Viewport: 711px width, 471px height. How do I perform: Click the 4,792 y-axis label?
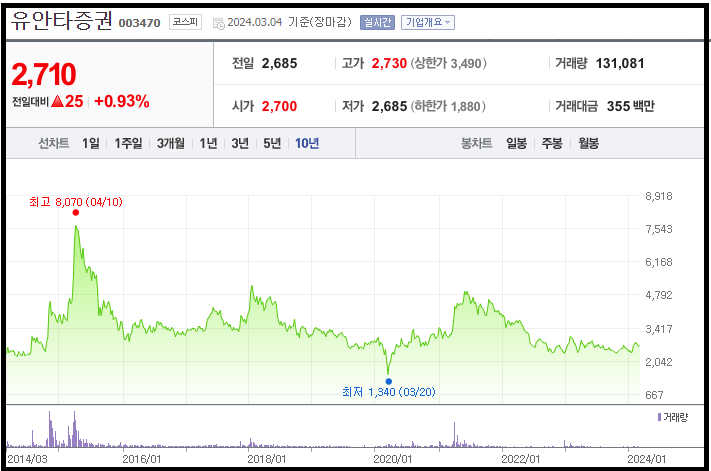[659, 295]
